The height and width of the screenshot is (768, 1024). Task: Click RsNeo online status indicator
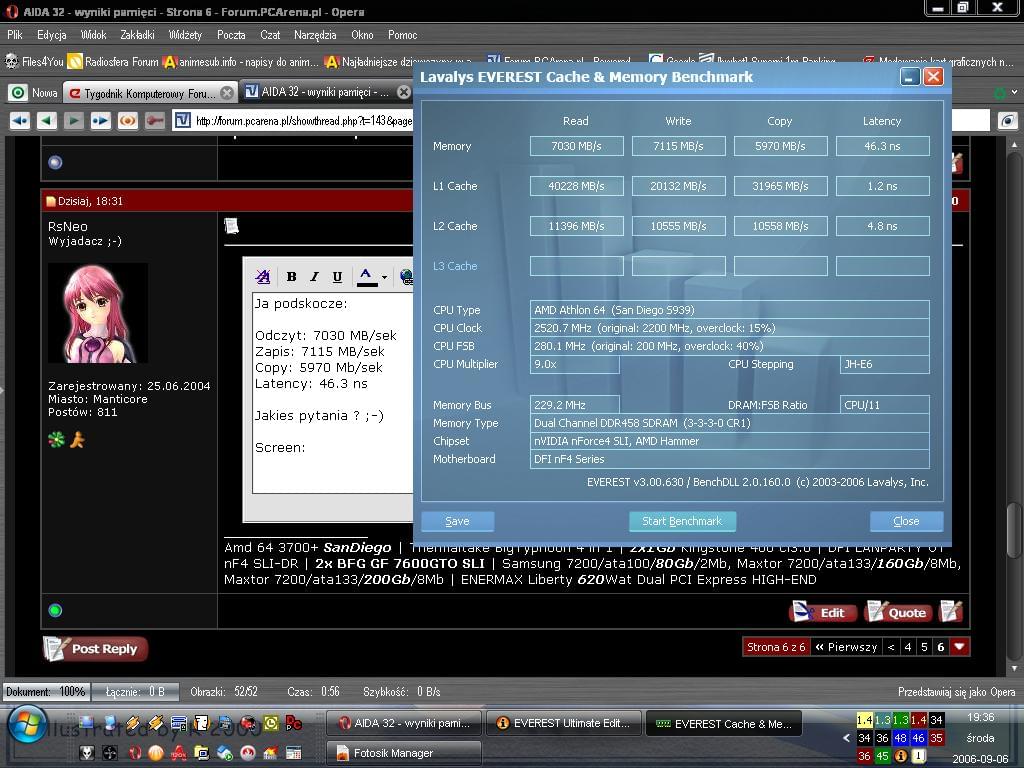[56, 611]
